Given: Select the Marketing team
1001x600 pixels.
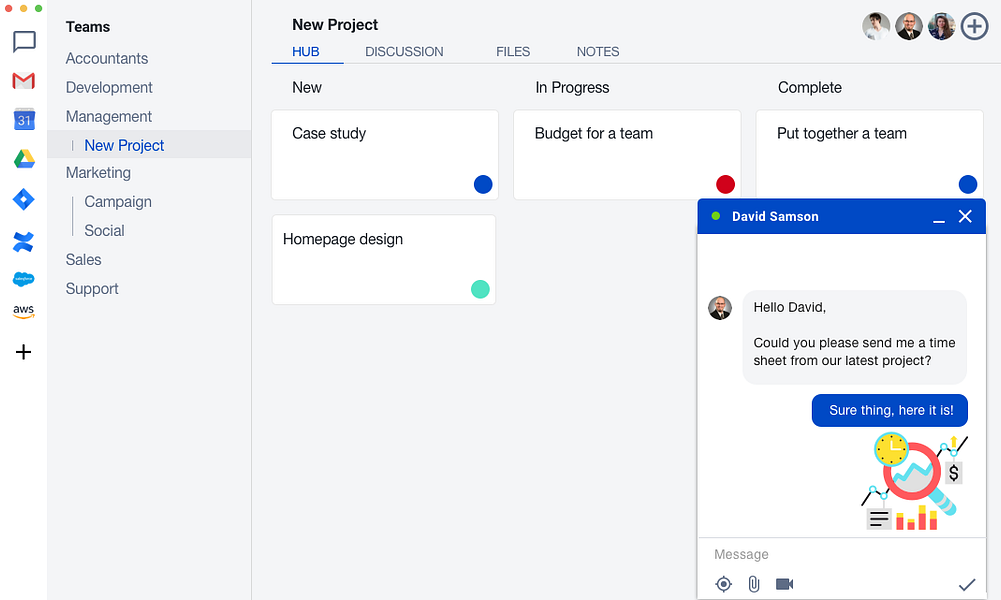Looking at the screenshot, I should tap(98, 173).
